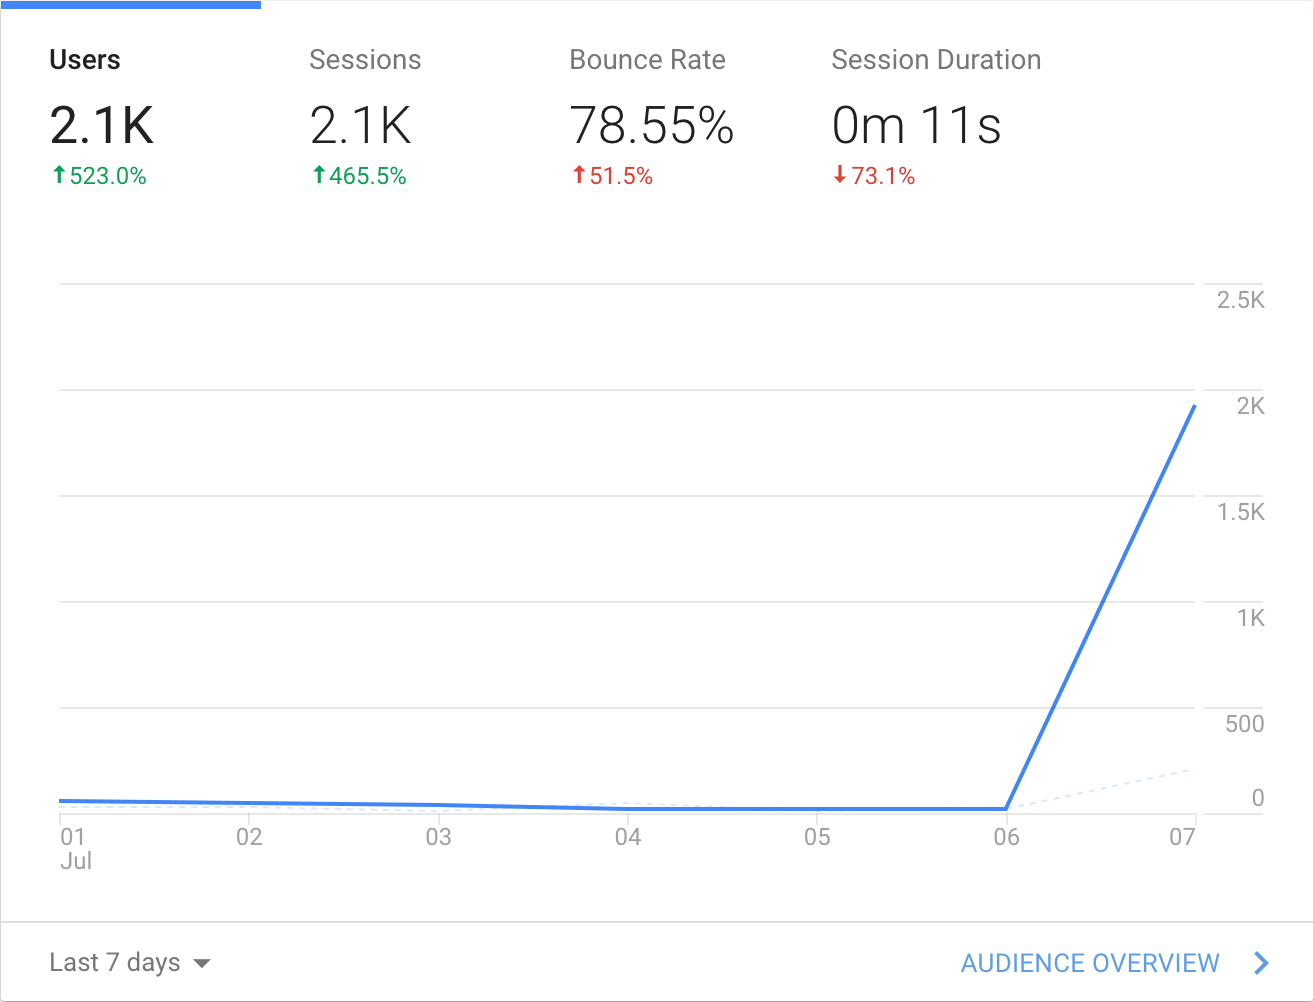
Task: Show the Session Duration metric tab
Action: [x=936, y=60]
